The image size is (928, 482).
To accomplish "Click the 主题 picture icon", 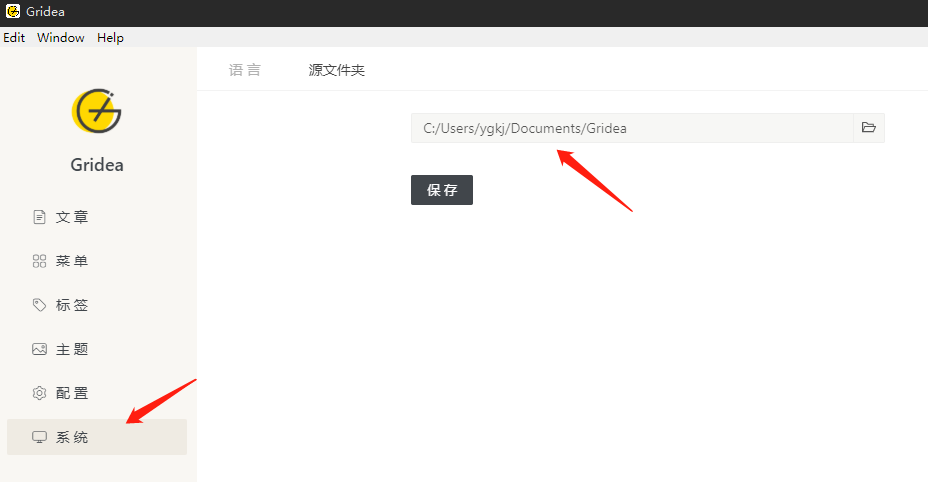I will [x=39, y=349].
